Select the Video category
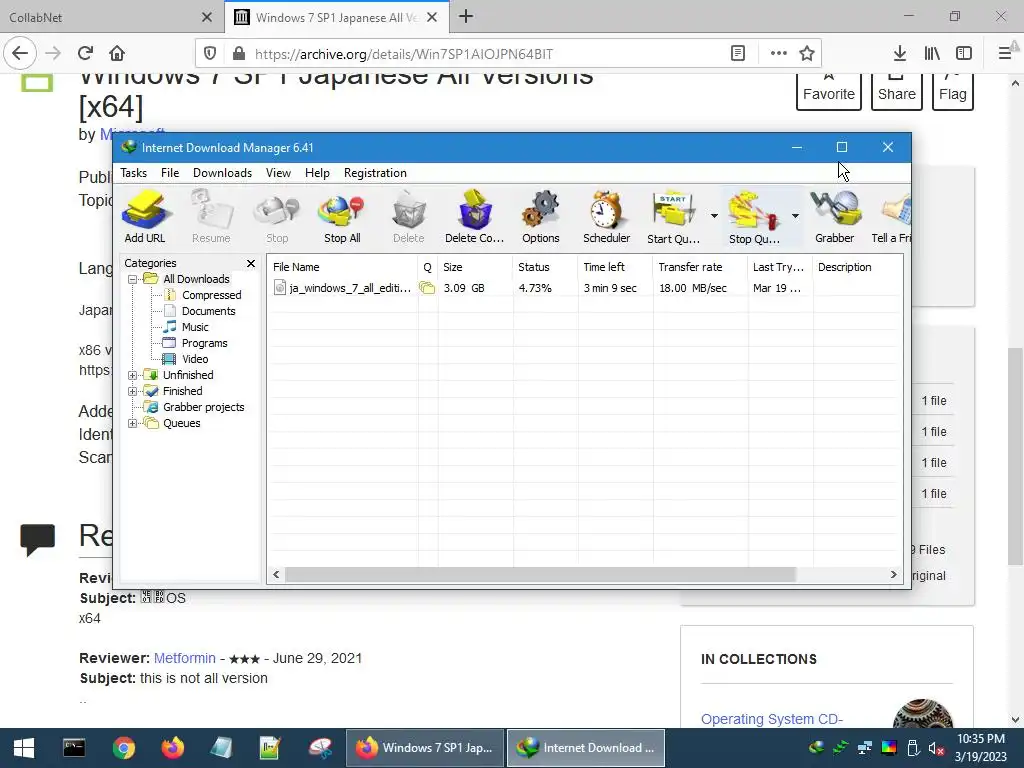Screen dimensions: 1024x768 195,359
